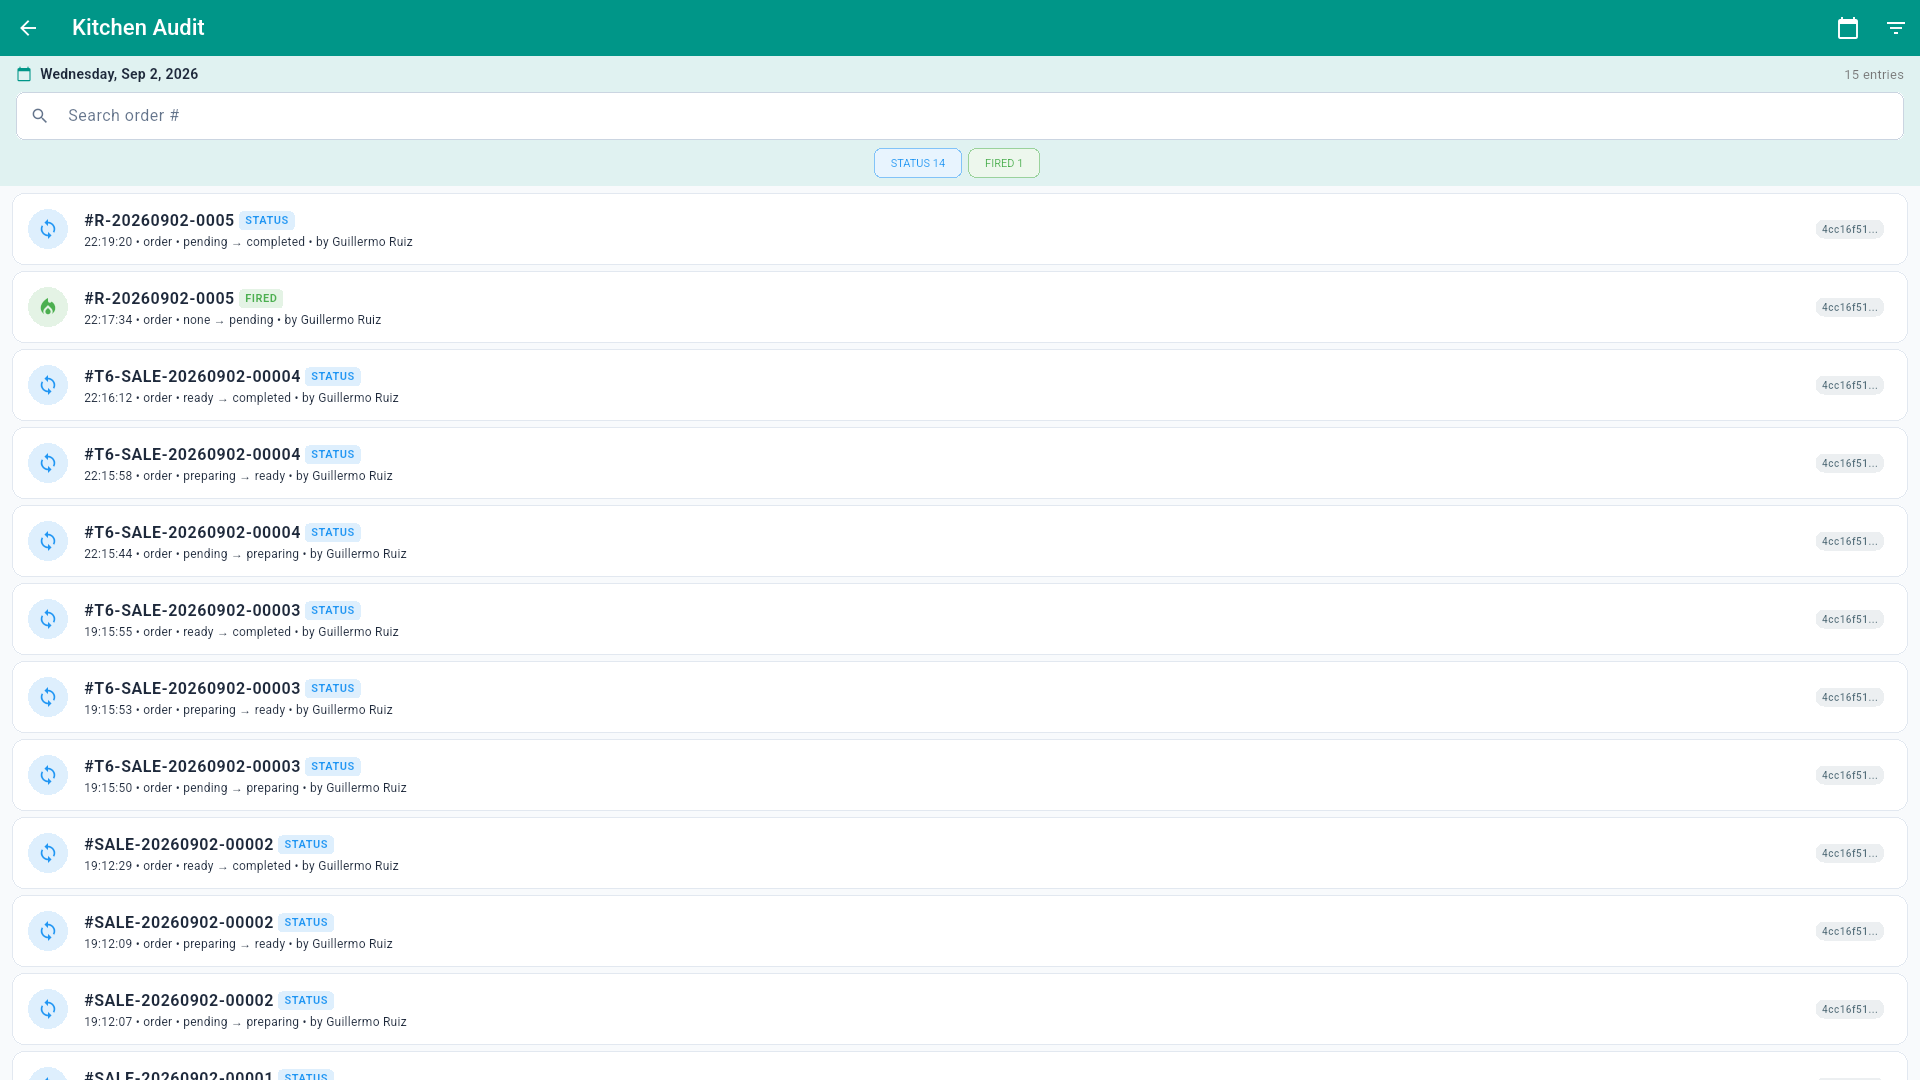Click sync icon of 22:19:20 R-20260902-0005 entry

click(48, 229)
